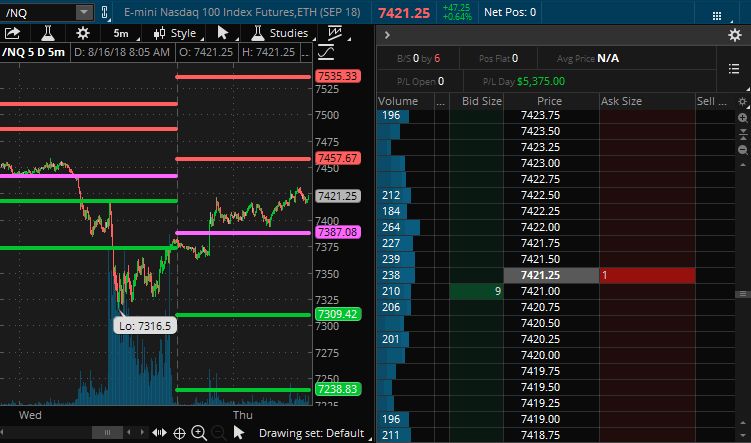Click the Ask Size cell at 7421.25
The height and width of the screenshot is (443, 751).
click(x=646, y=274)
